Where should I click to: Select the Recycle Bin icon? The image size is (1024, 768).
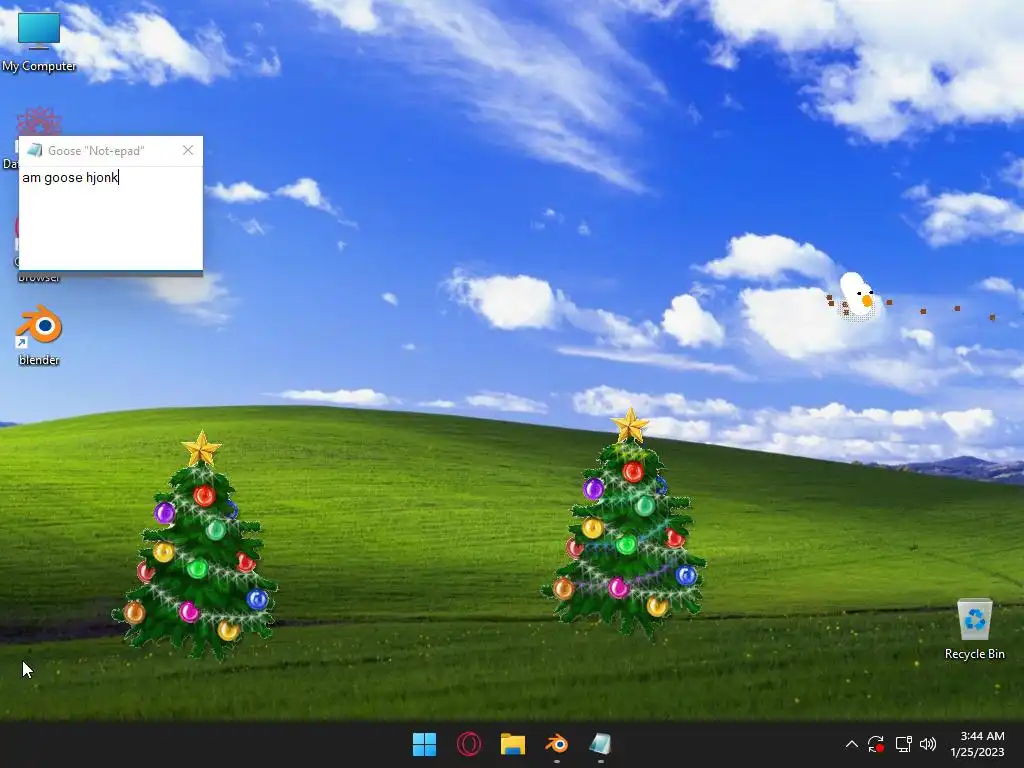click(x=974, y=629)
